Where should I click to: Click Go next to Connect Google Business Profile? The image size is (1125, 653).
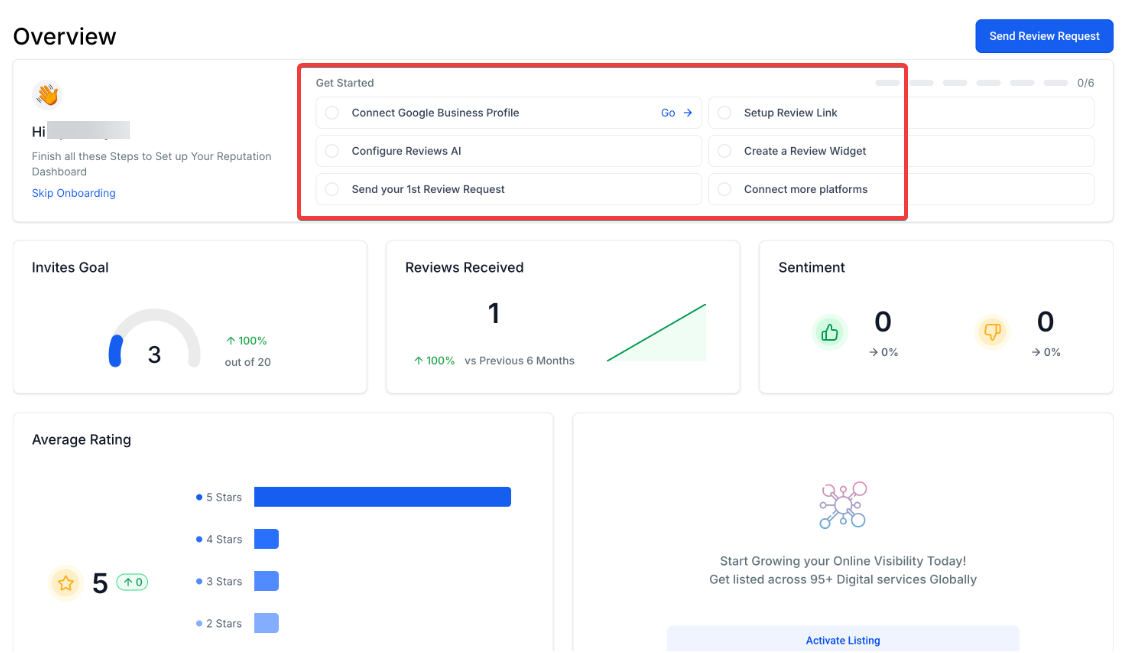[677, 113]
